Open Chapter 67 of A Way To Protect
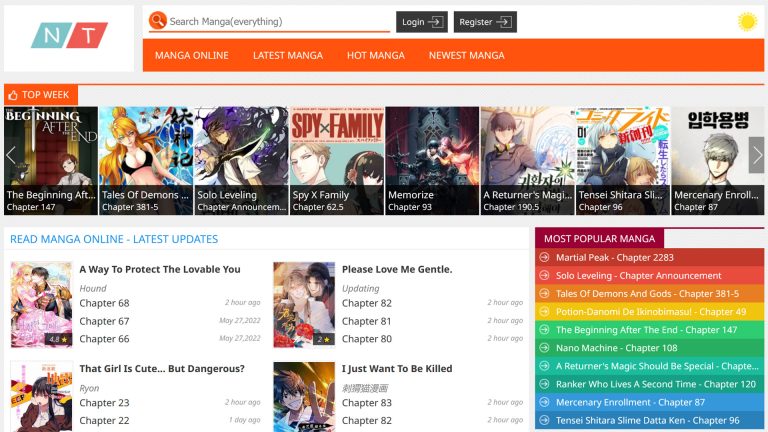The image size is (768, 432). tap(104, 321)
